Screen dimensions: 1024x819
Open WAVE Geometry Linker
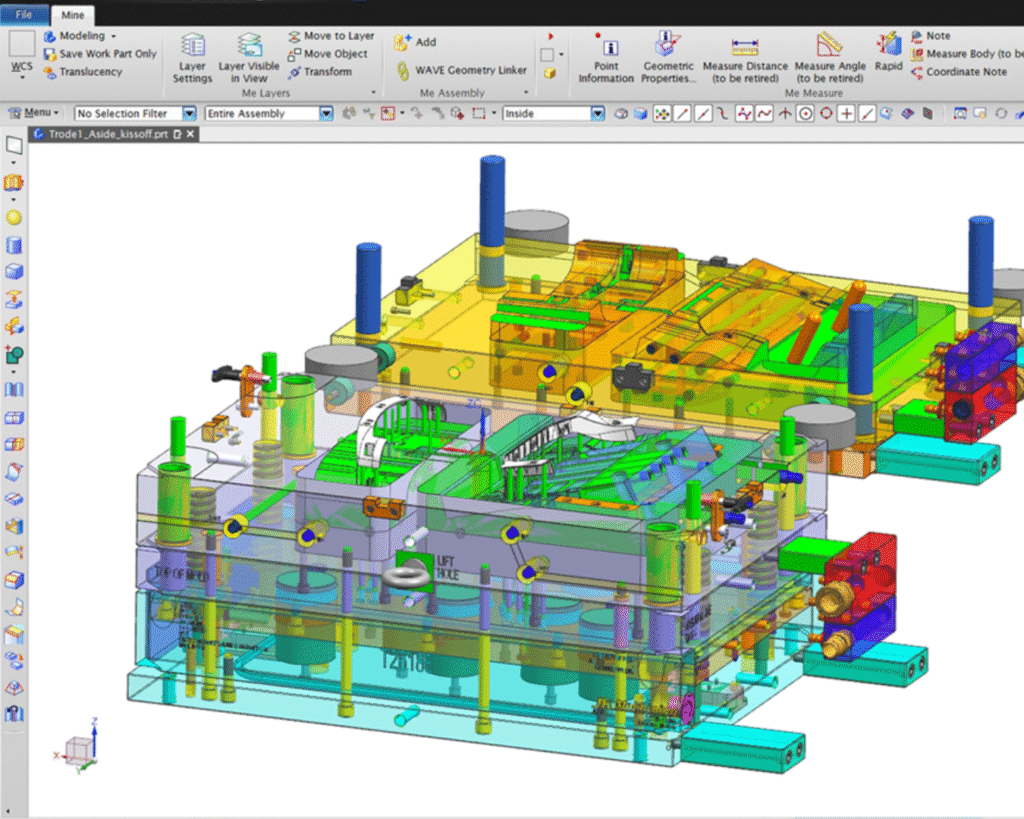coord(460,71)
